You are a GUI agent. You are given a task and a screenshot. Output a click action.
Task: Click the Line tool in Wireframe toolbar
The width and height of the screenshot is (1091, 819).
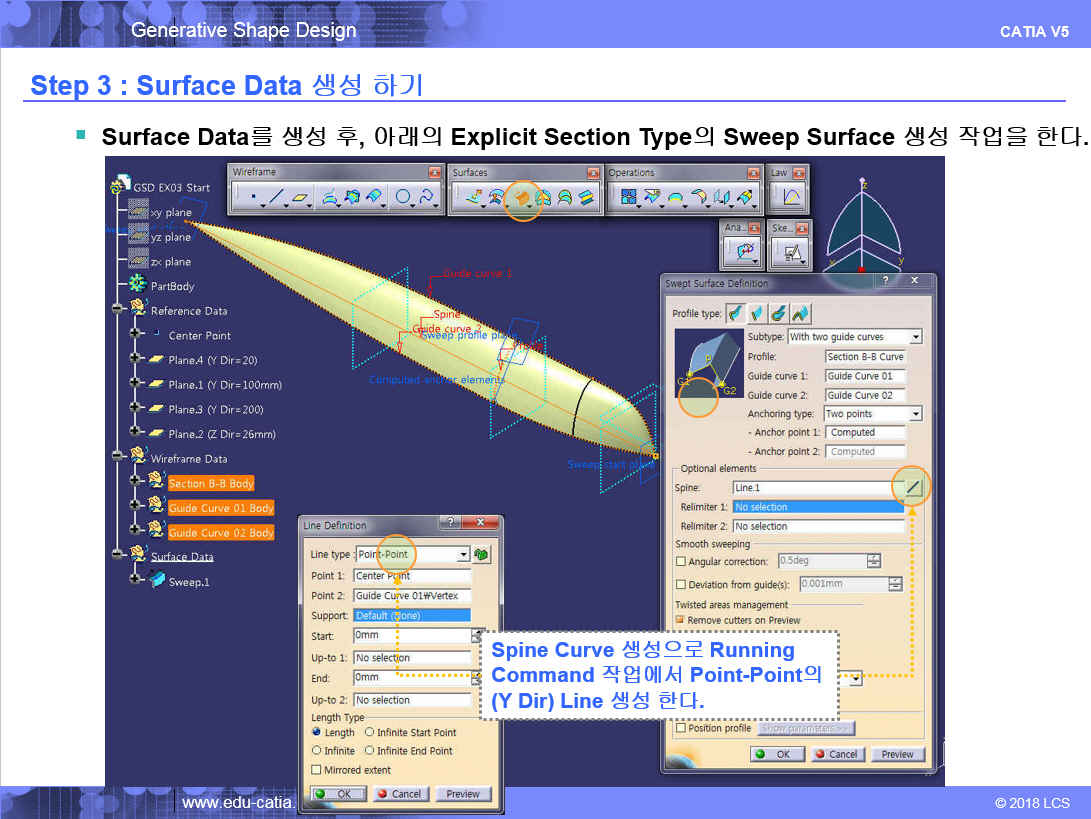pyautogui.click(x=277, y=198)
